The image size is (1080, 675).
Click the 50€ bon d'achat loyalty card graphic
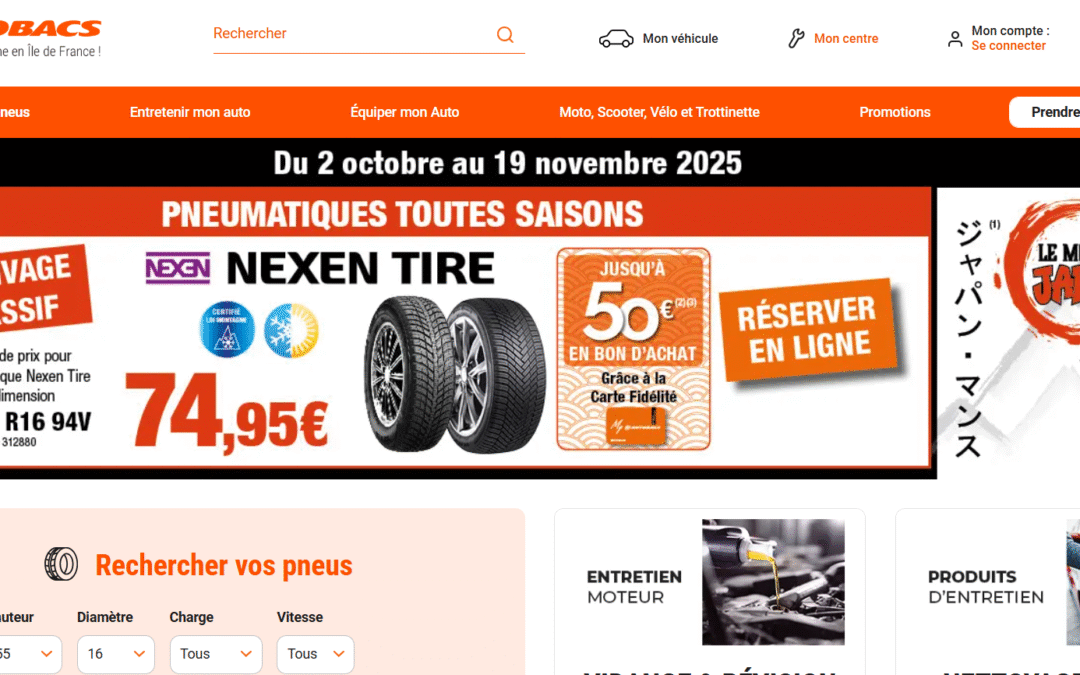pyautogui.click(x=633, y=349)
